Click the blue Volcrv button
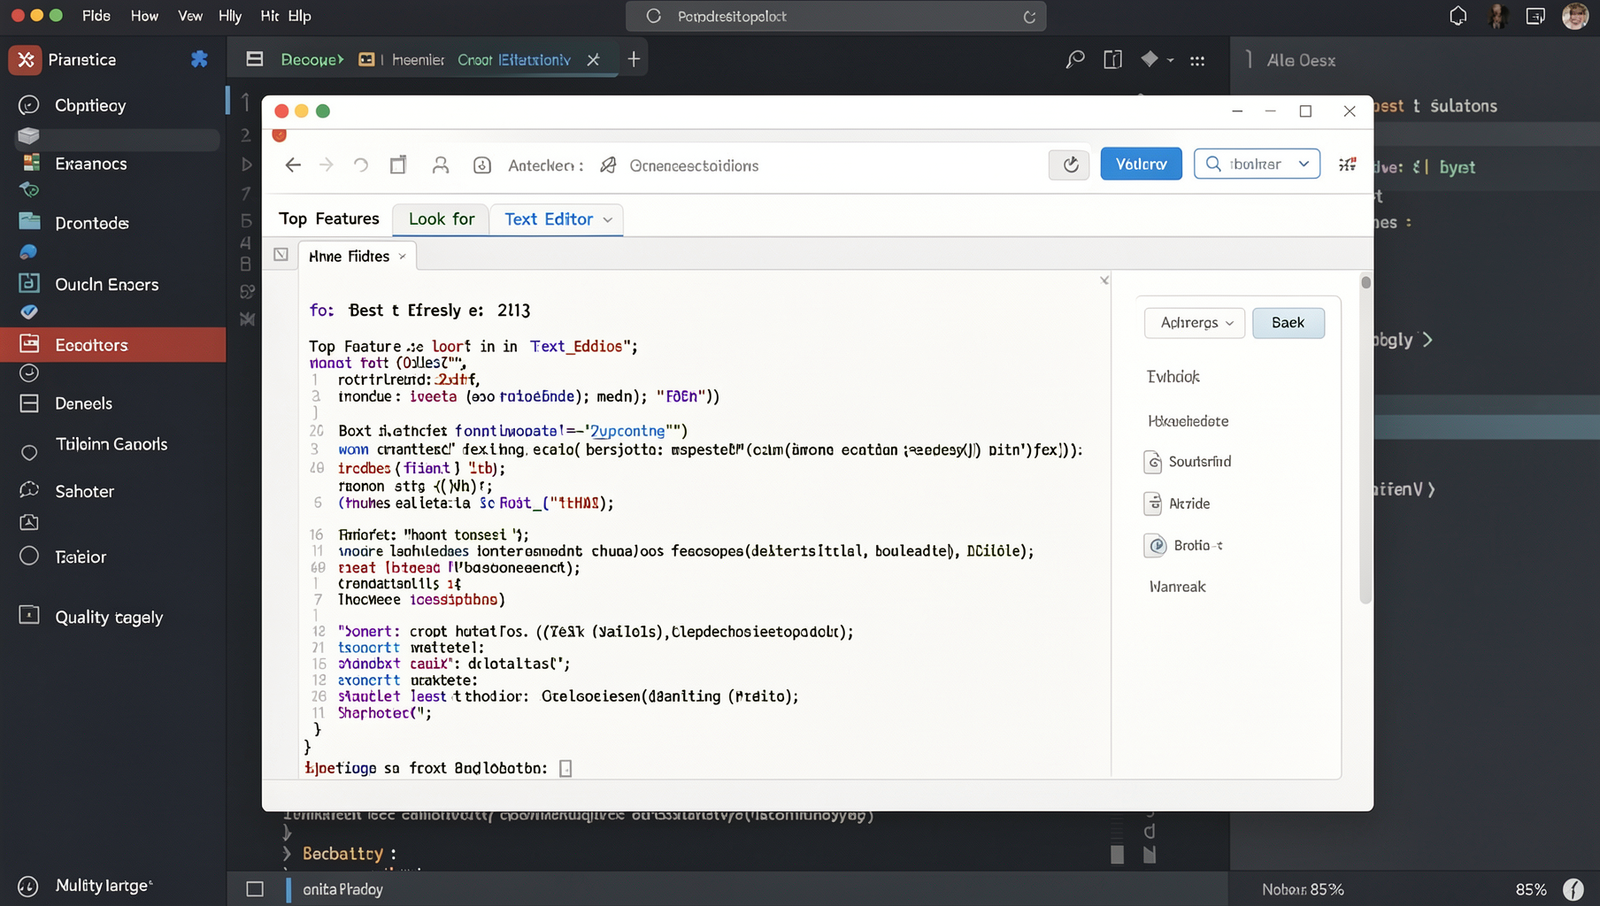Viewport: 1600px width, 906px height. [1141, 164]
